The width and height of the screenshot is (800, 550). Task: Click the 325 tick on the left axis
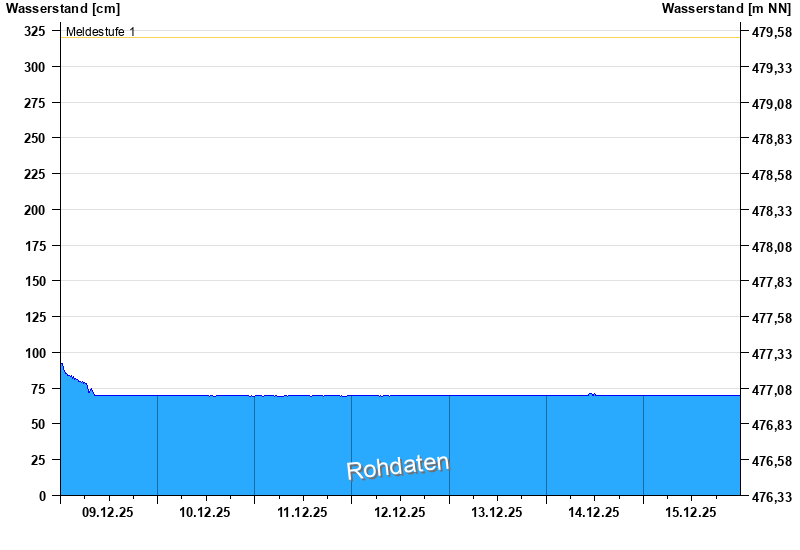pos(34,32)
